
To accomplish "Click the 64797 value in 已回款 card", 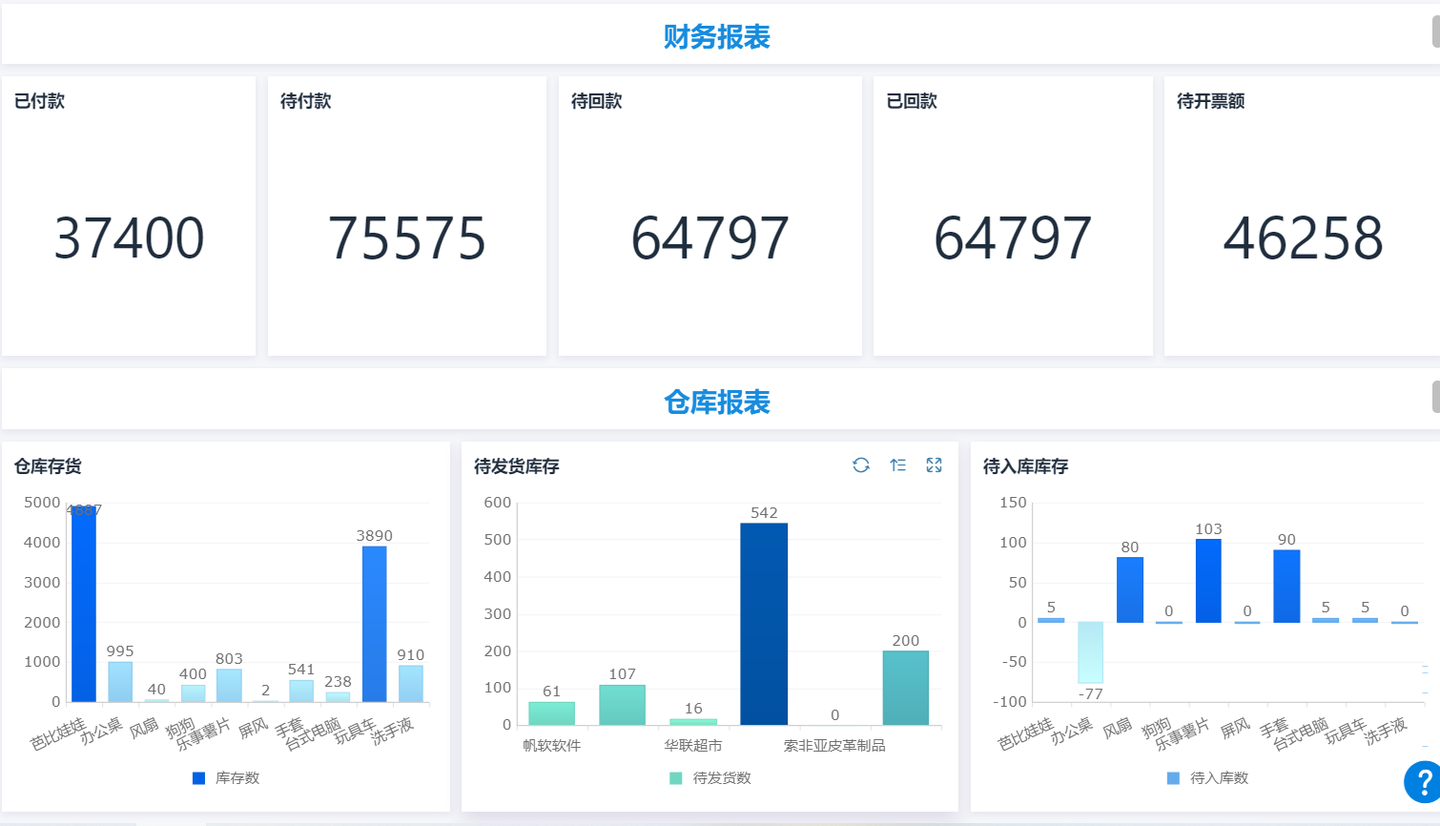I will point(1013,239).
